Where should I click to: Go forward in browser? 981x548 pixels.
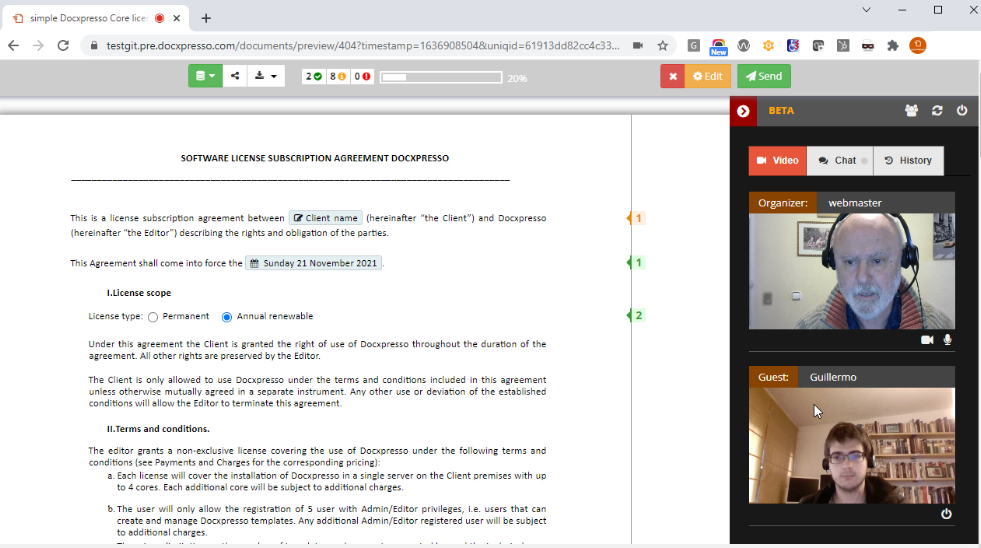pos(38,46)
